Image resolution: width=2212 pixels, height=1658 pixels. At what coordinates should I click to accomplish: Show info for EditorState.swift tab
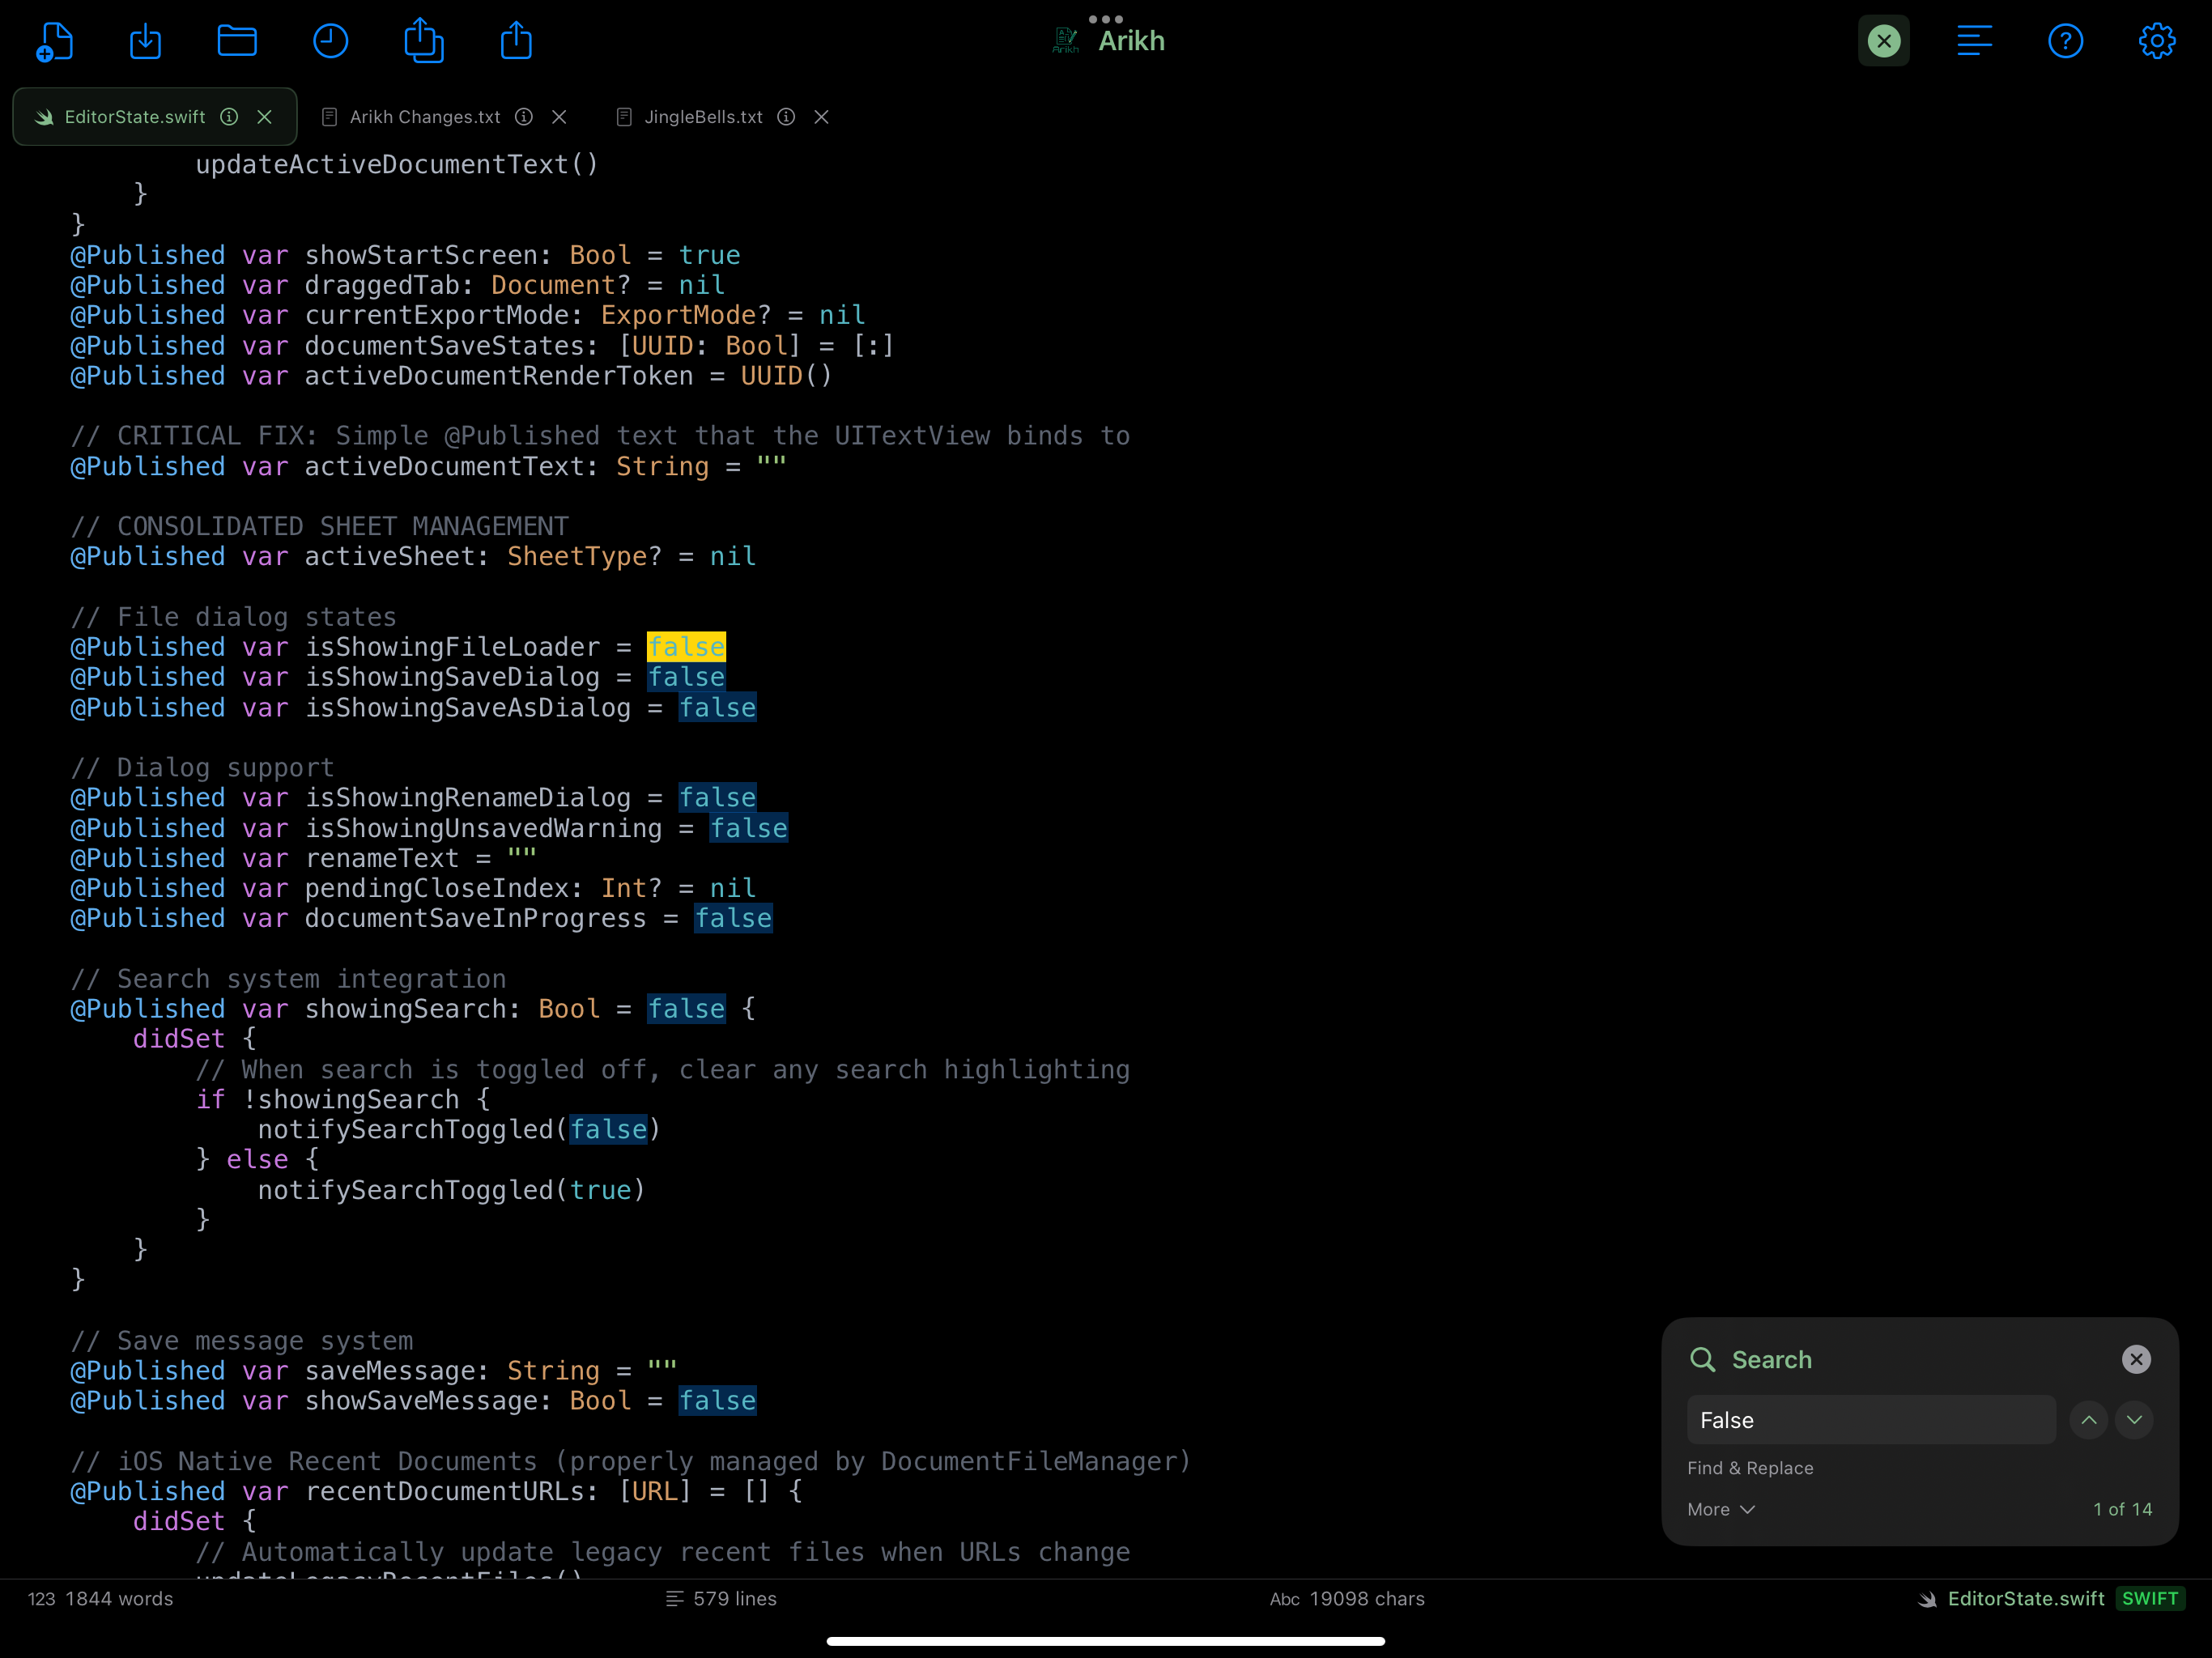point(229,117)
